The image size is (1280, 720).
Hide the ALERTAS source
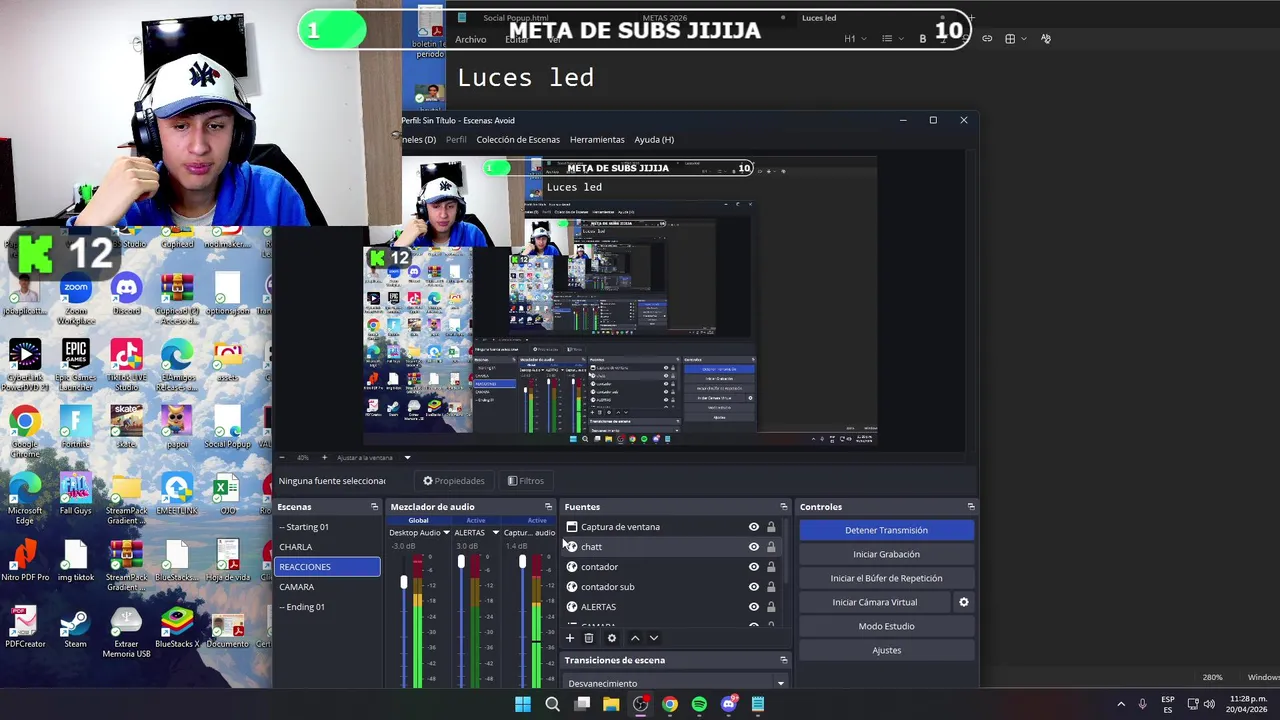754,607
